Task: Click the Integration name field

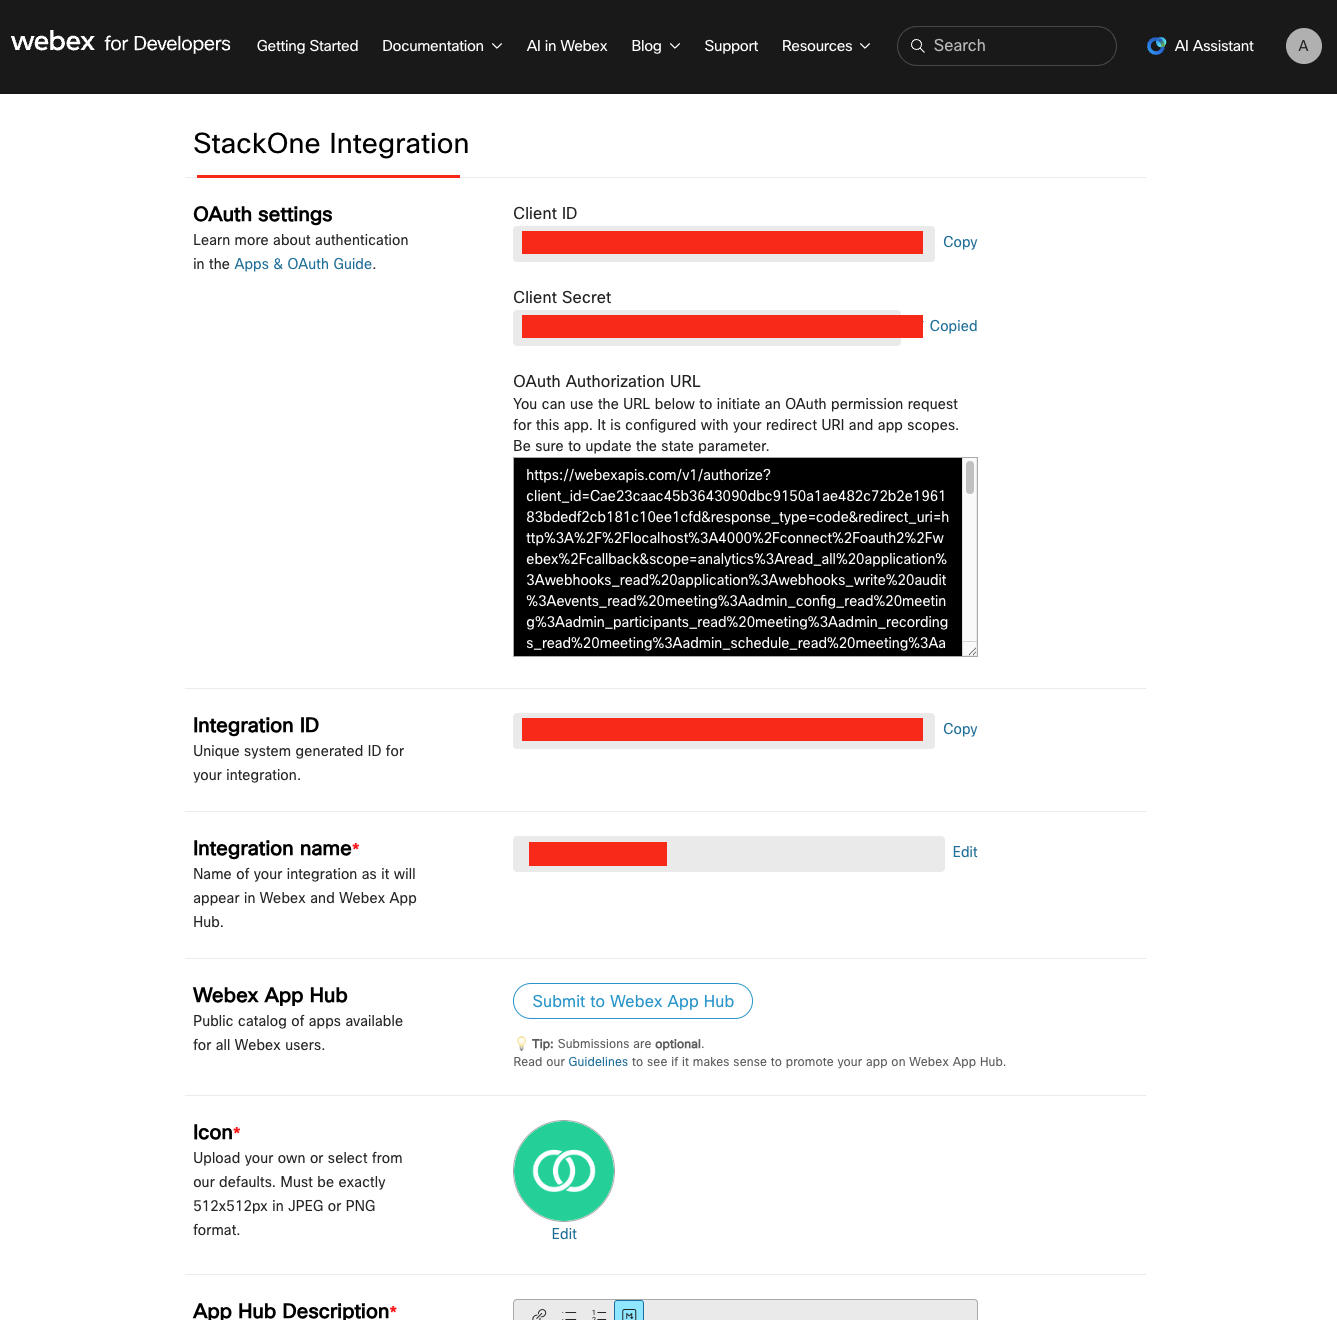Action: pos(729,854)
